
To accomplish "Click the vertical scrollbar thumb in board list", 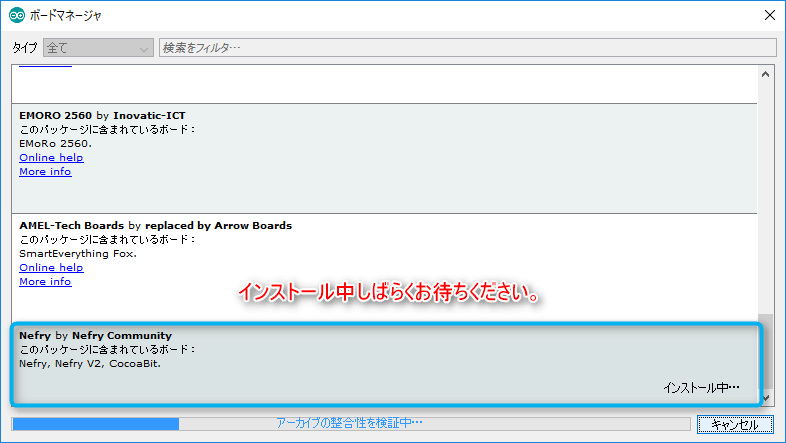I will coord(765,352).
